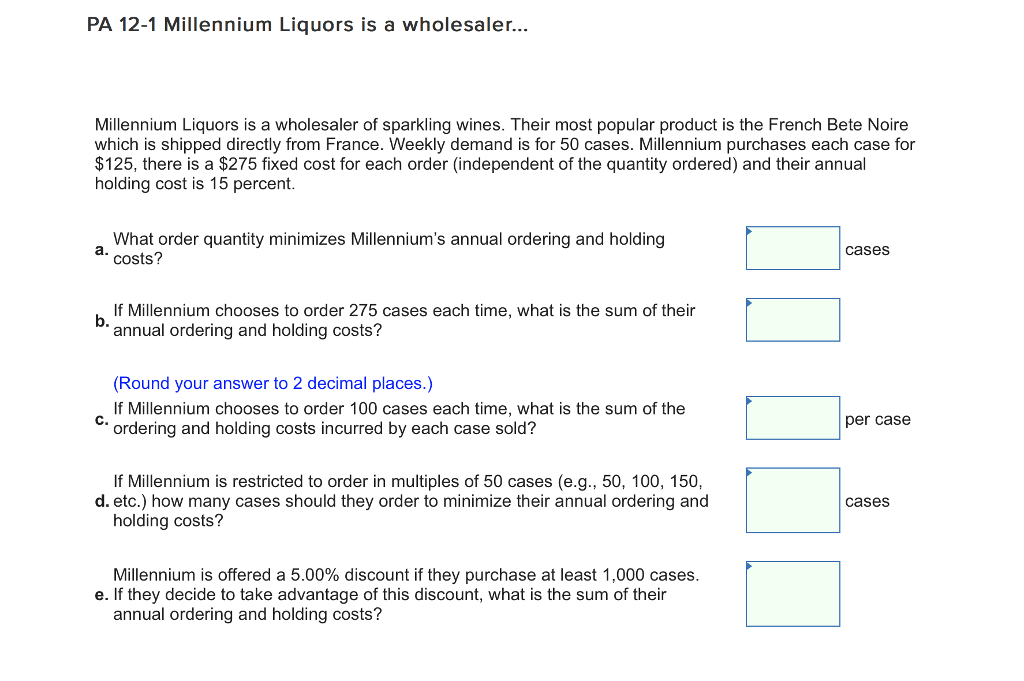Click the 'cases' label beside answer d
1024x681 pixels.
867,501
